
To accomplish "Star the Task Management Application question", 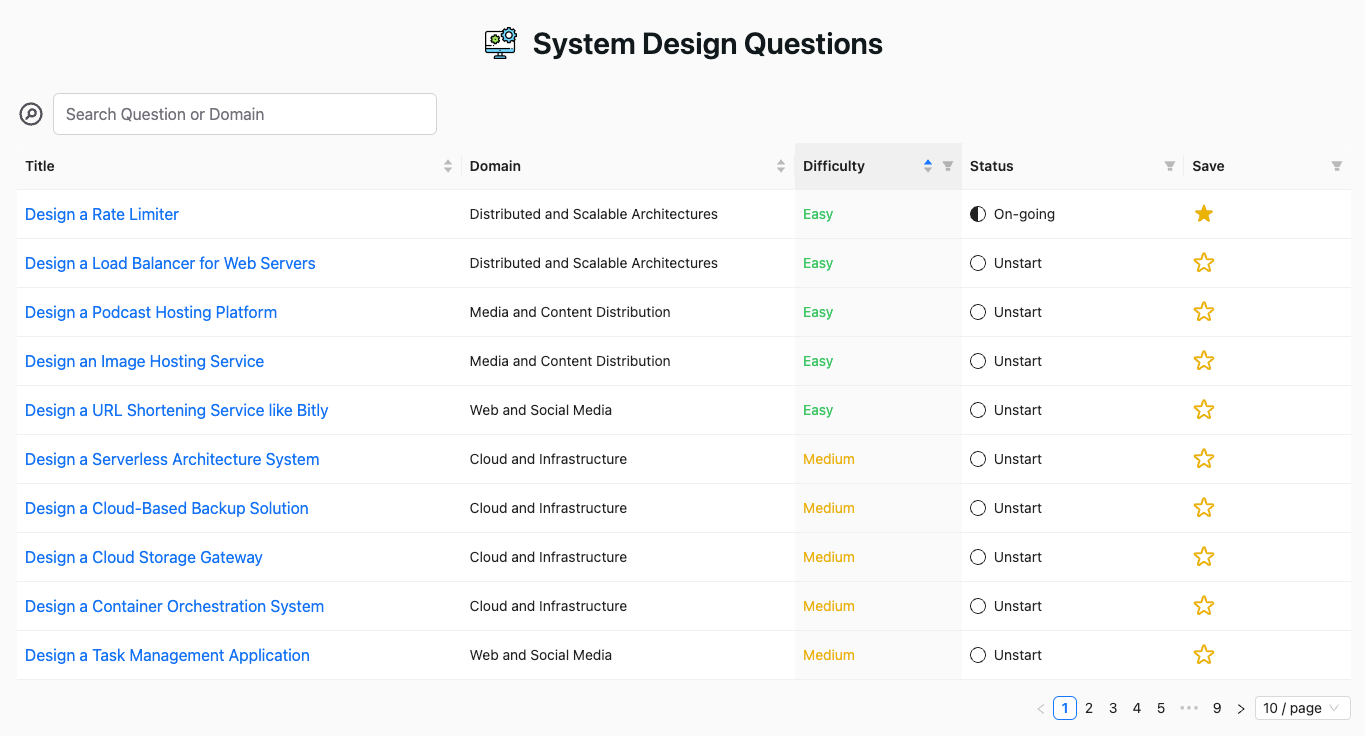I will [1204, 655].
